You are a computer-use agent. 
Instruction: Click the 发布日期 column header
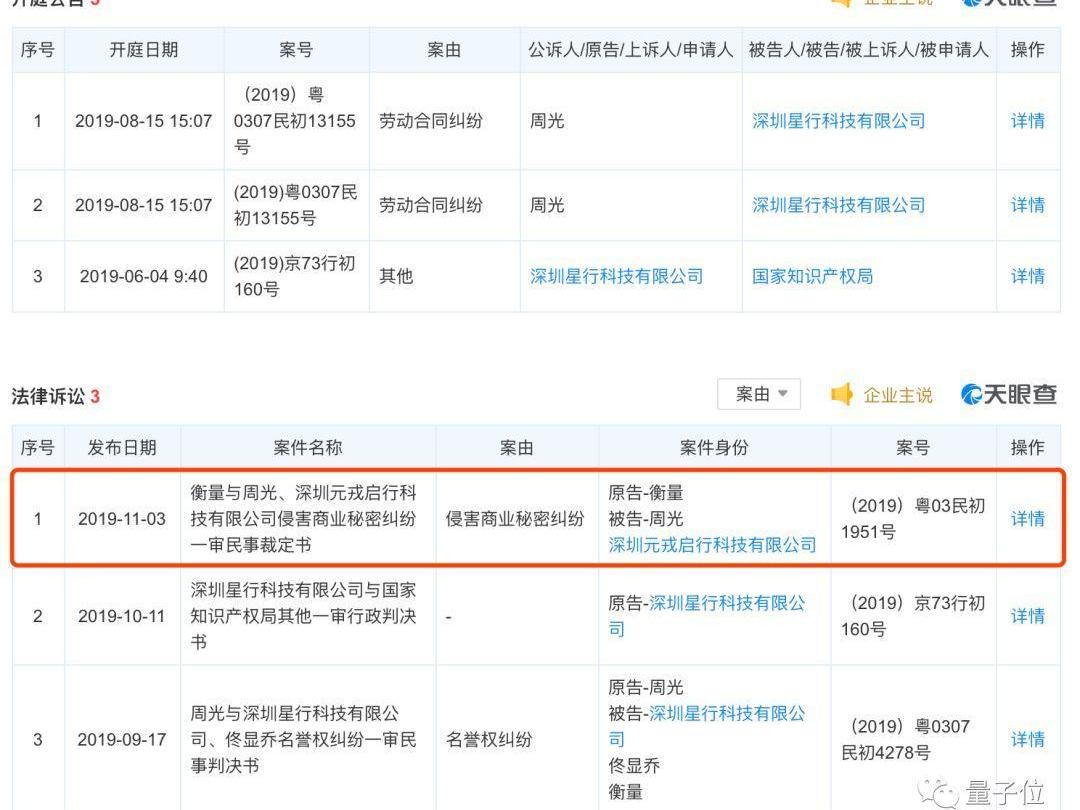point(122,448)
